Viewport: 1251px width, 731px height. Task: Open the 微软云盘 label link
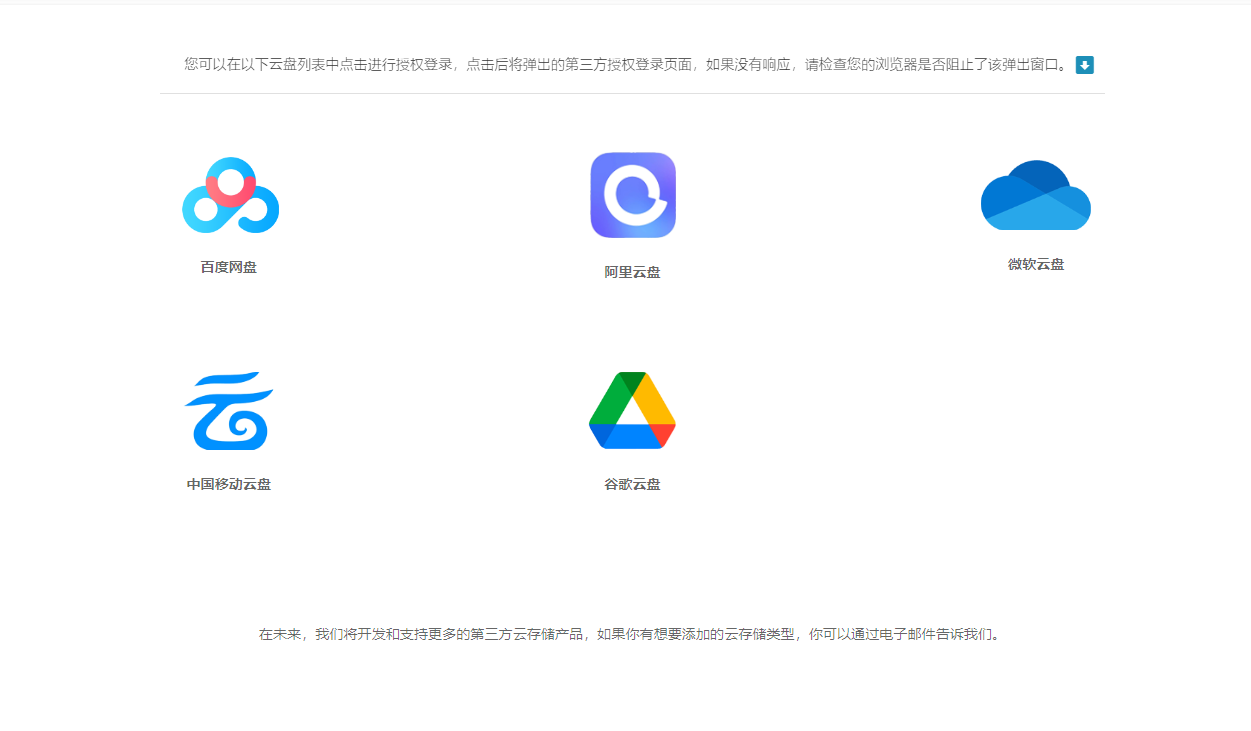(x=1036, y=264)
